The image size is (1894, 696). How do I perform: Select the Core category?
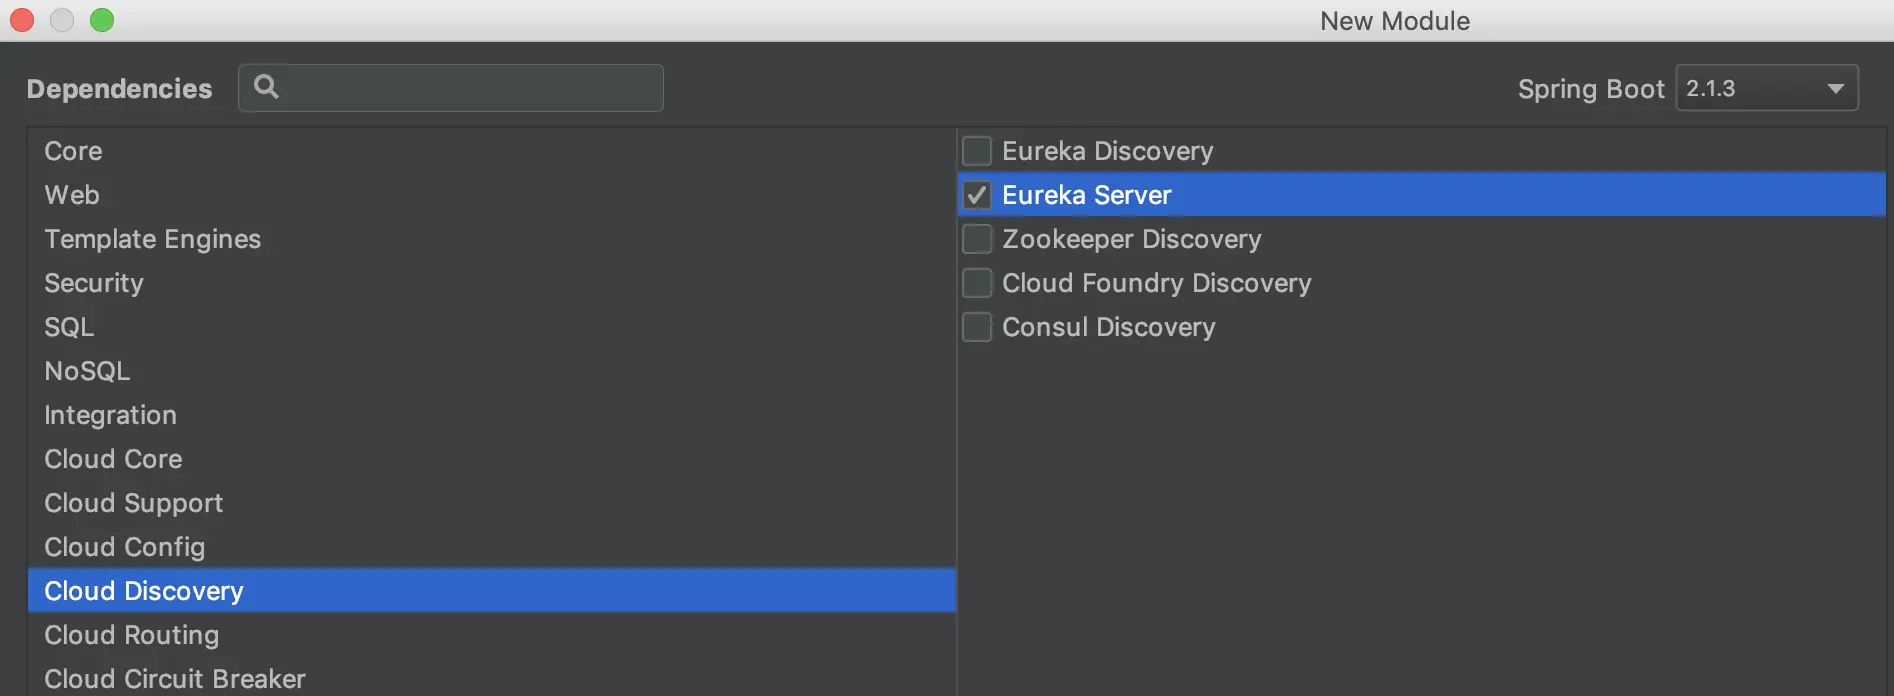pos(73,151)
